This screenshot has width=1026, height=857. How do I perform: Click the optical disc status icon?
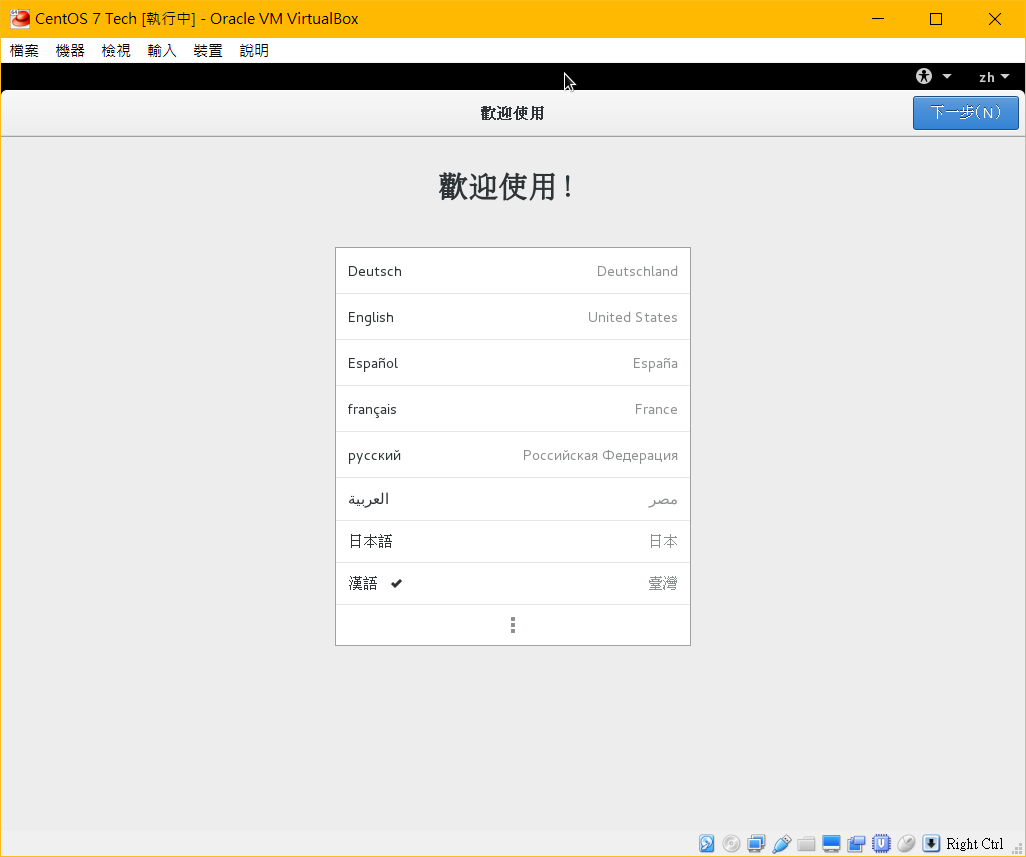click(731, 844)
